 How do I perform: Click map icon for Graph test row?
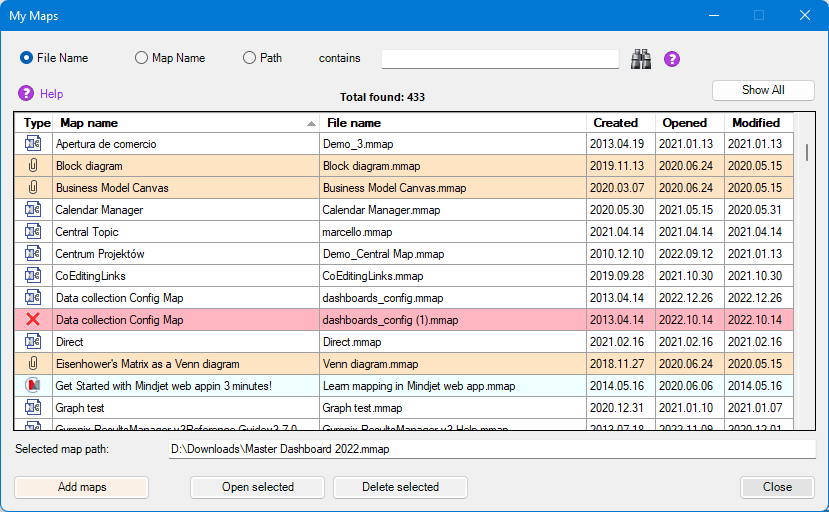33,407
